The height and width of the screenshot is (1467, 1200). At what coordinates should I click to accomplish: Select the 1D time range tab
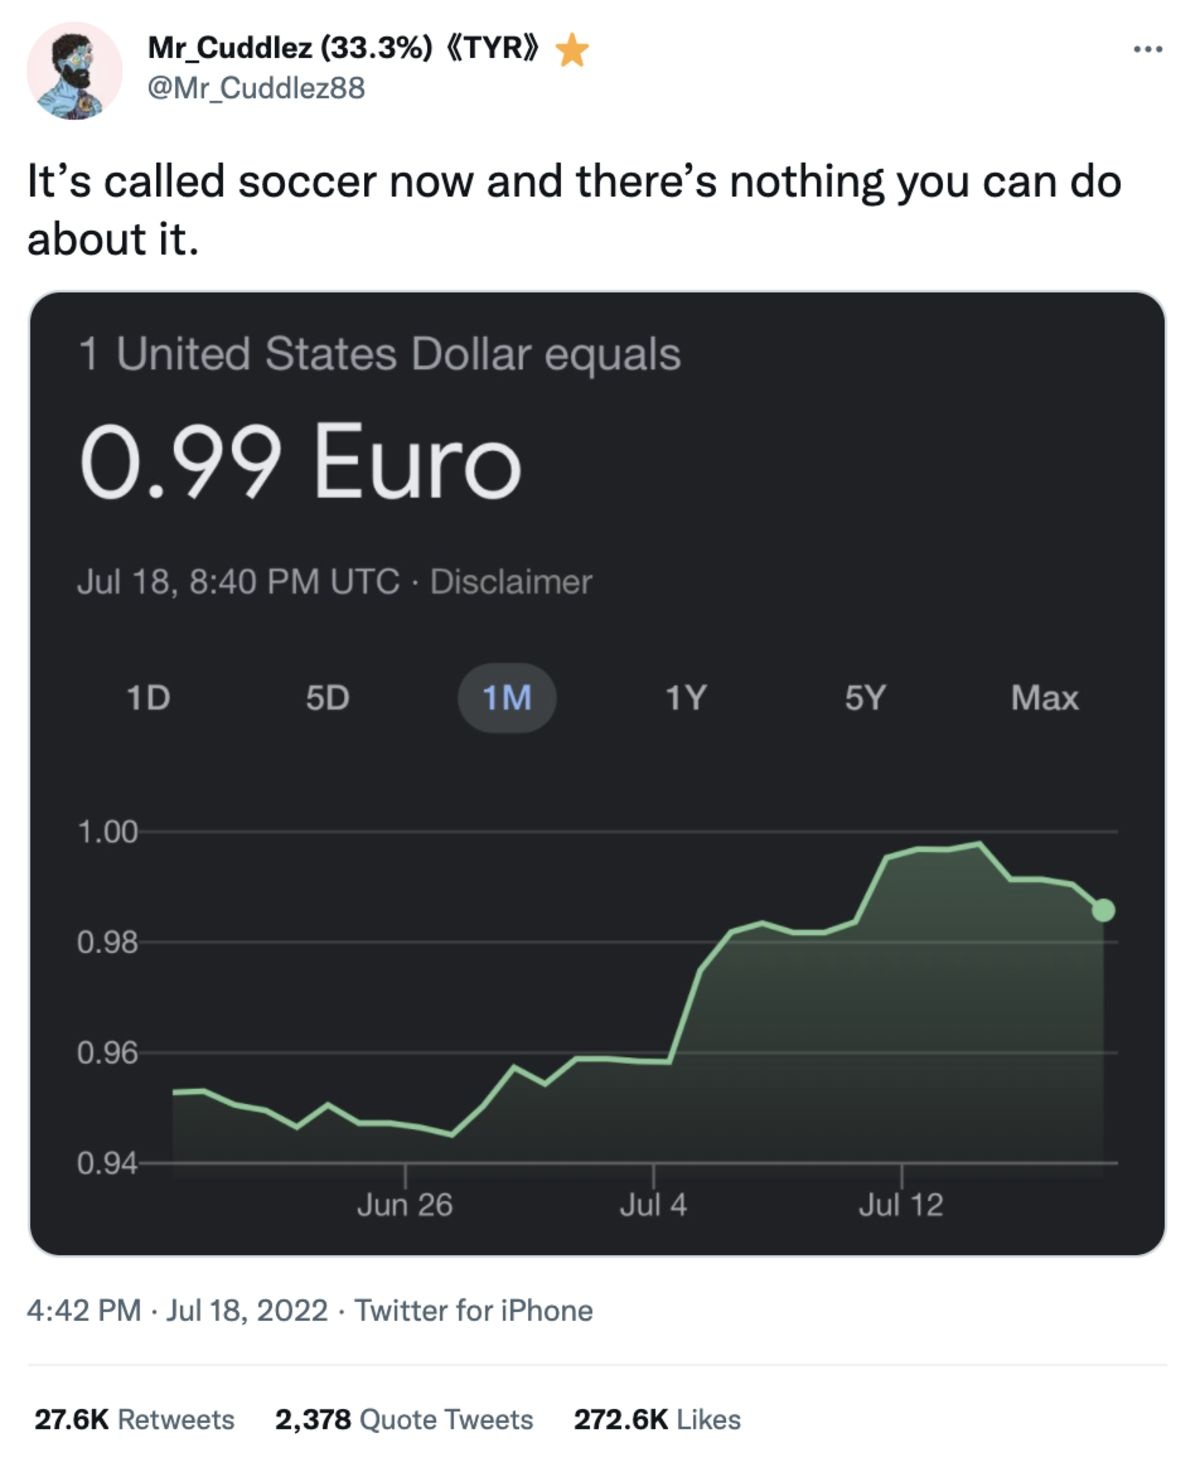click(149, 697)
